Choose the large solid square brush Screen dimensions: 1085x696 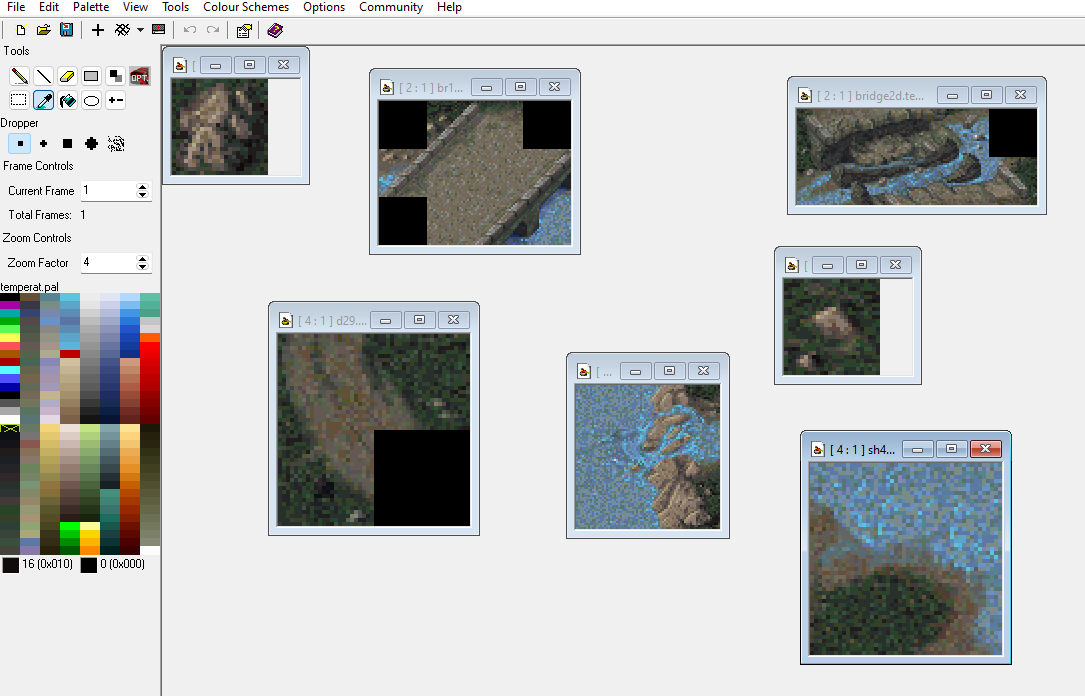[67, 143]
